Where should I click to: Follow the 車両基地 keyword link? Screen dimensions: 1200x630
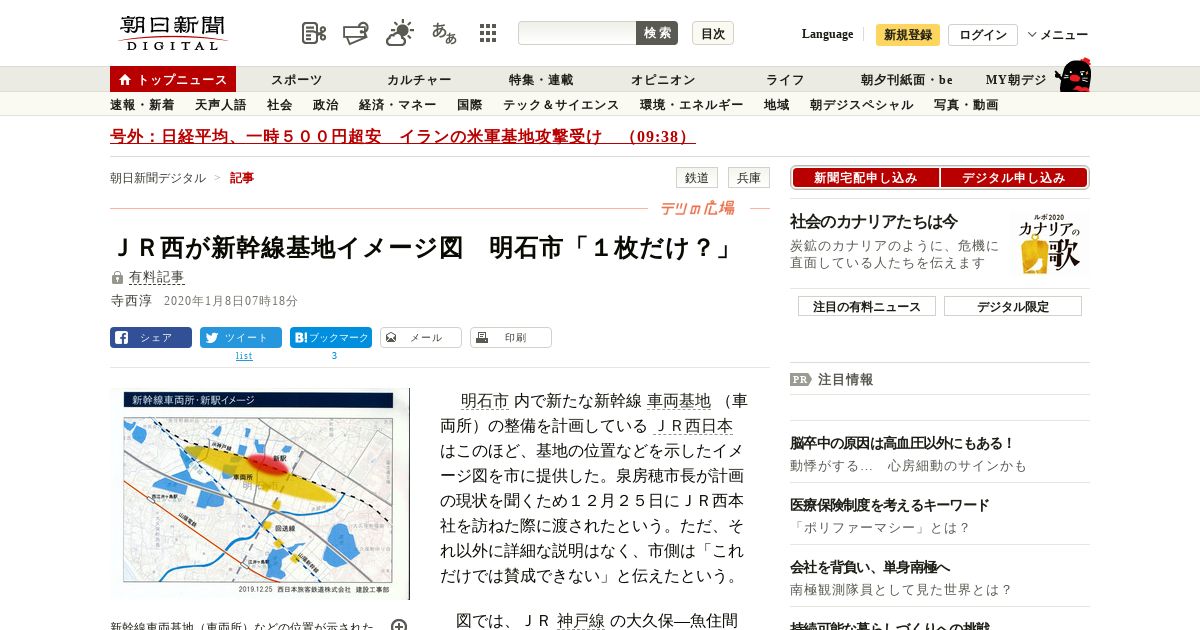pyautogui.click(x=679, y=401)
